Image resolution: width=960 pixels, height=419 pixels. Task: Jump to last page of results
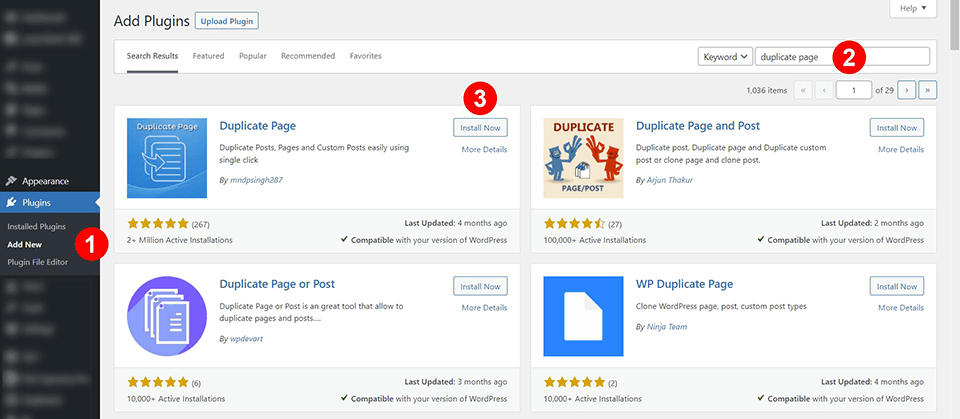[928, 90]
